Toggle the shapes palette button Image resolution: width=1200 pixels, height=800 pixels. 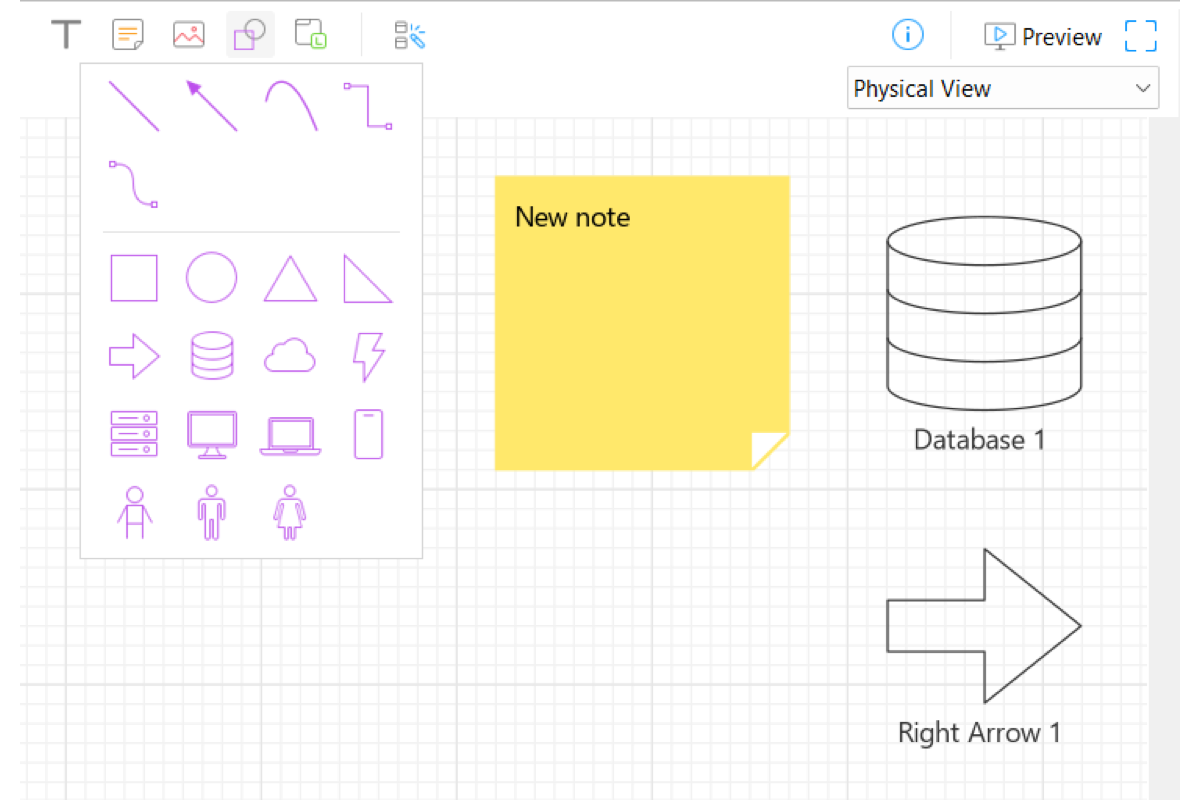(x=250, y=35)
